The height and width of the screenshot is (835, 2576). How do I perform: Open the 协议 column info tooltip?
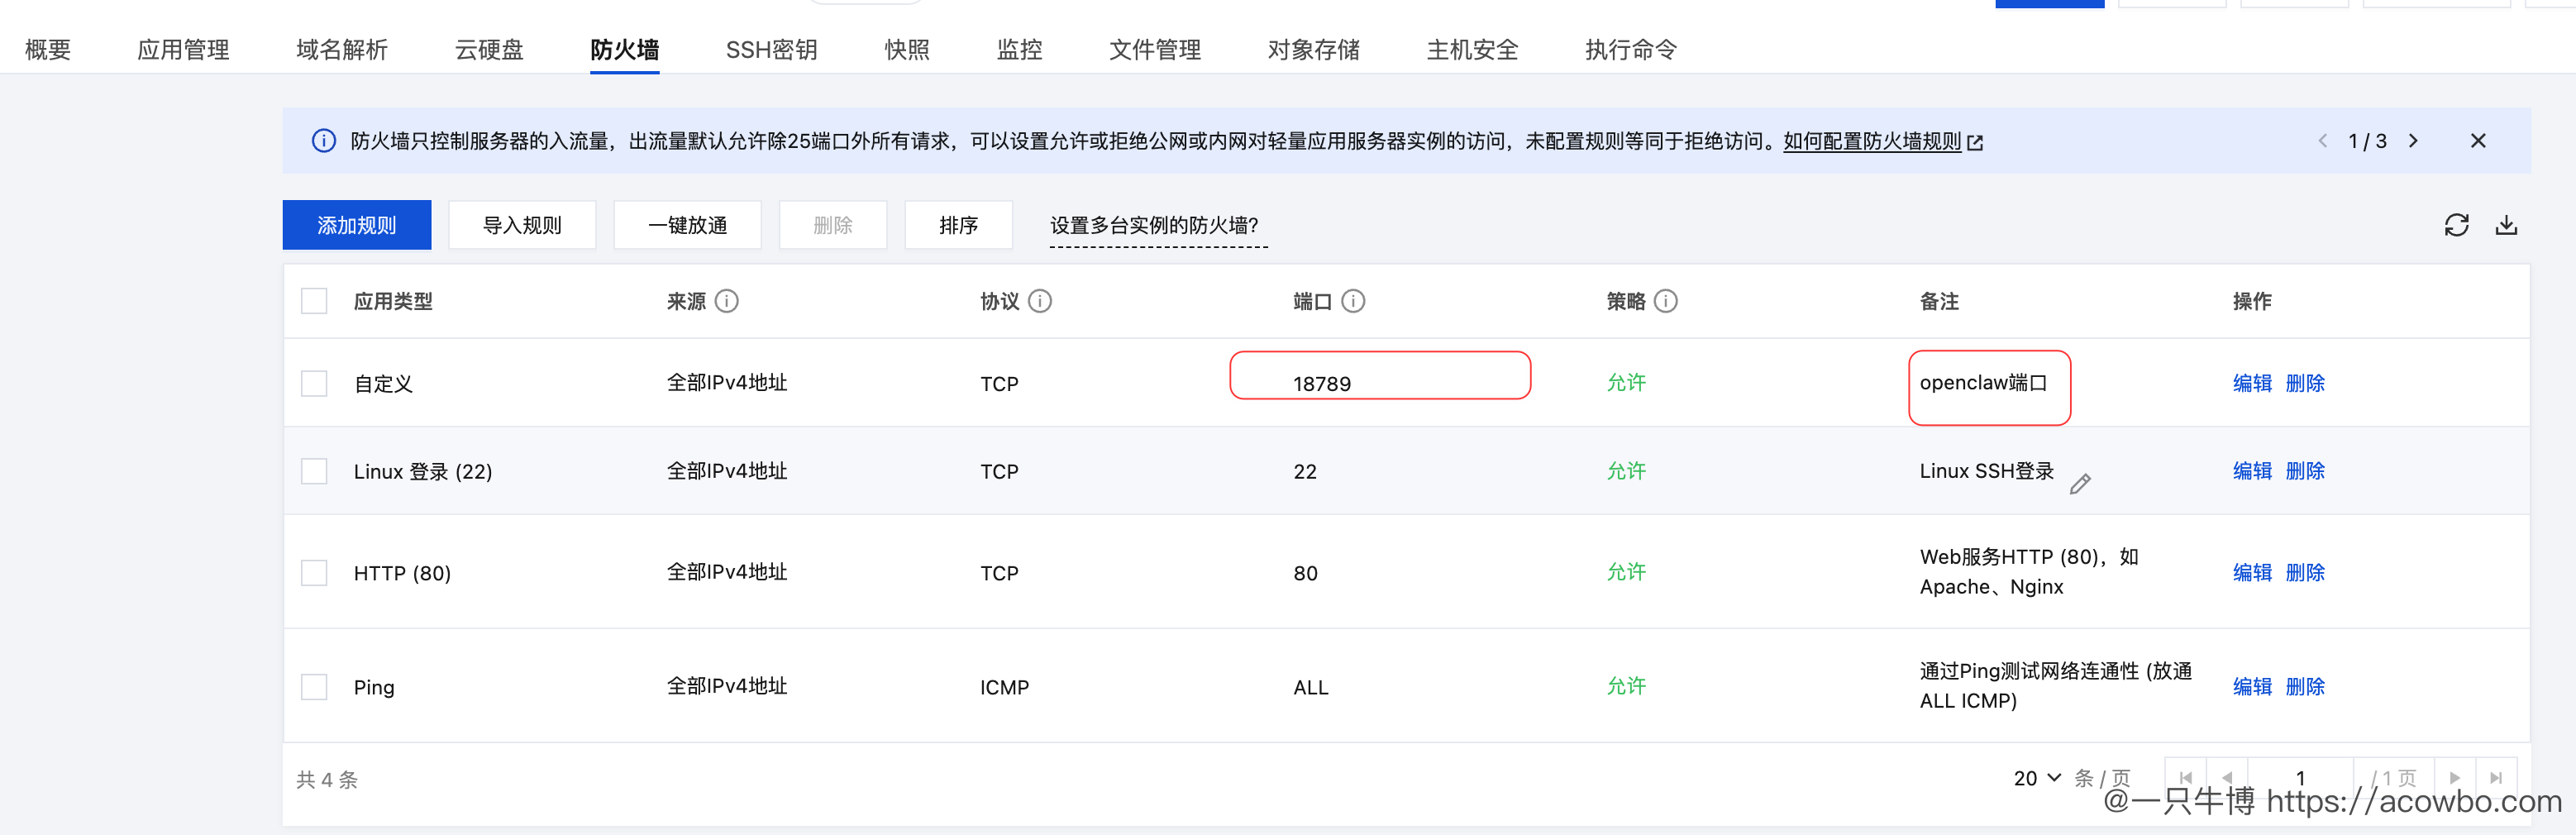[x=1041, y=301]
